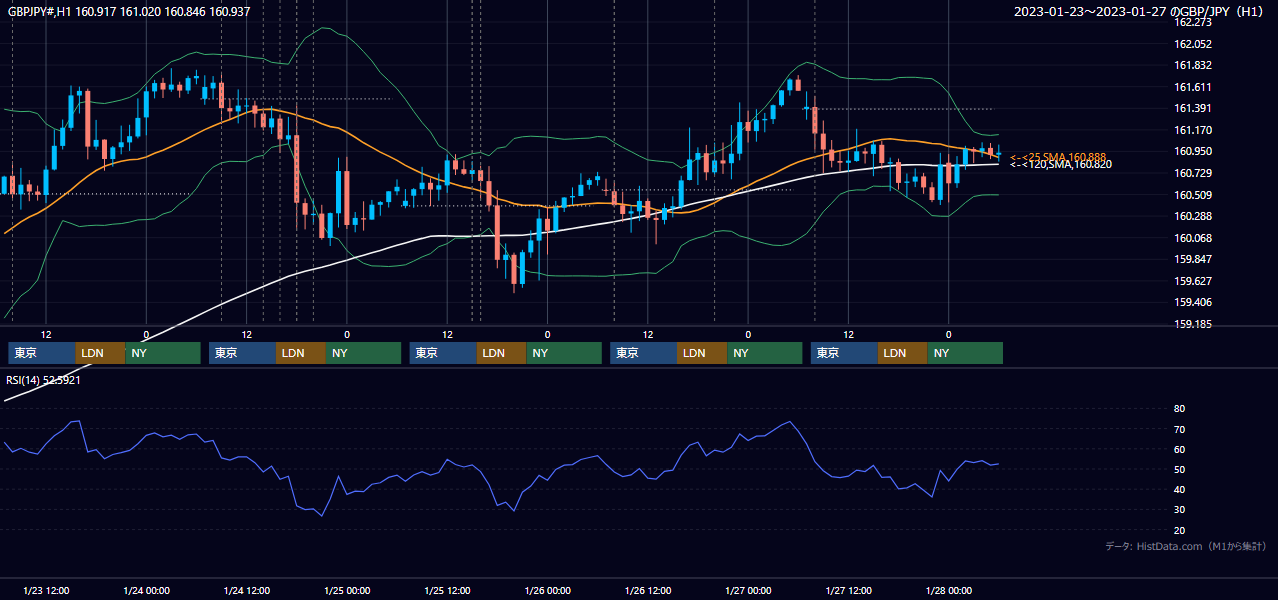1278x600 pixels.
Task: Click the 1/26 00:00 date label
Action: pyautogui.click(x=547, y=590)
